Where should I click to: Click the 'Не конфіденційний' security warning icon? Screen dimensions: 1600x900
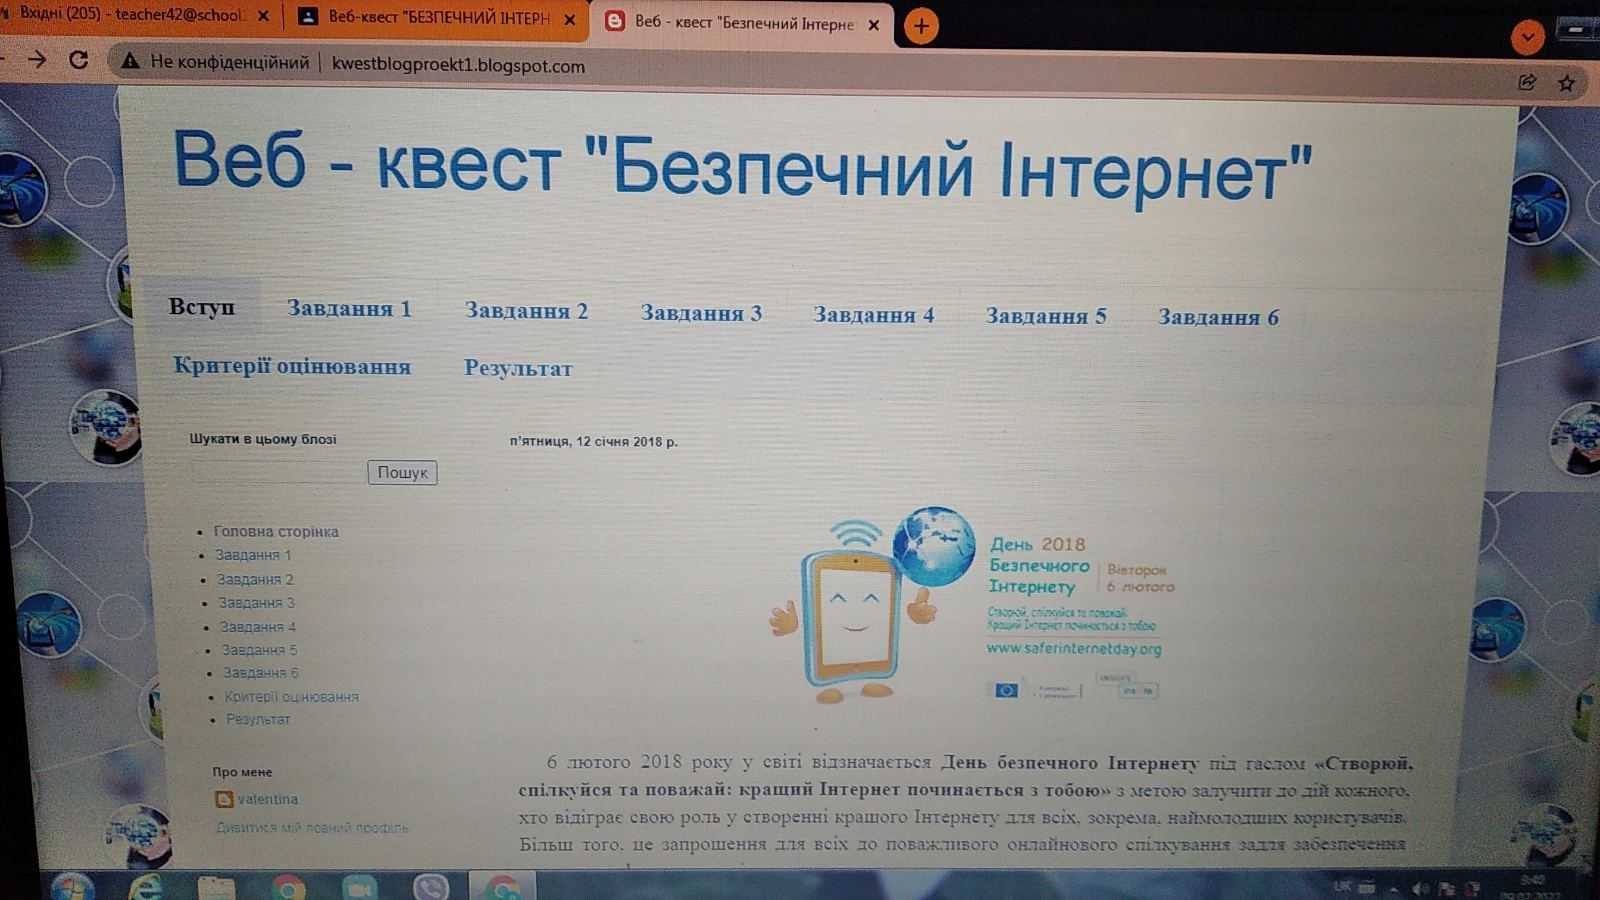coord(130,62)
